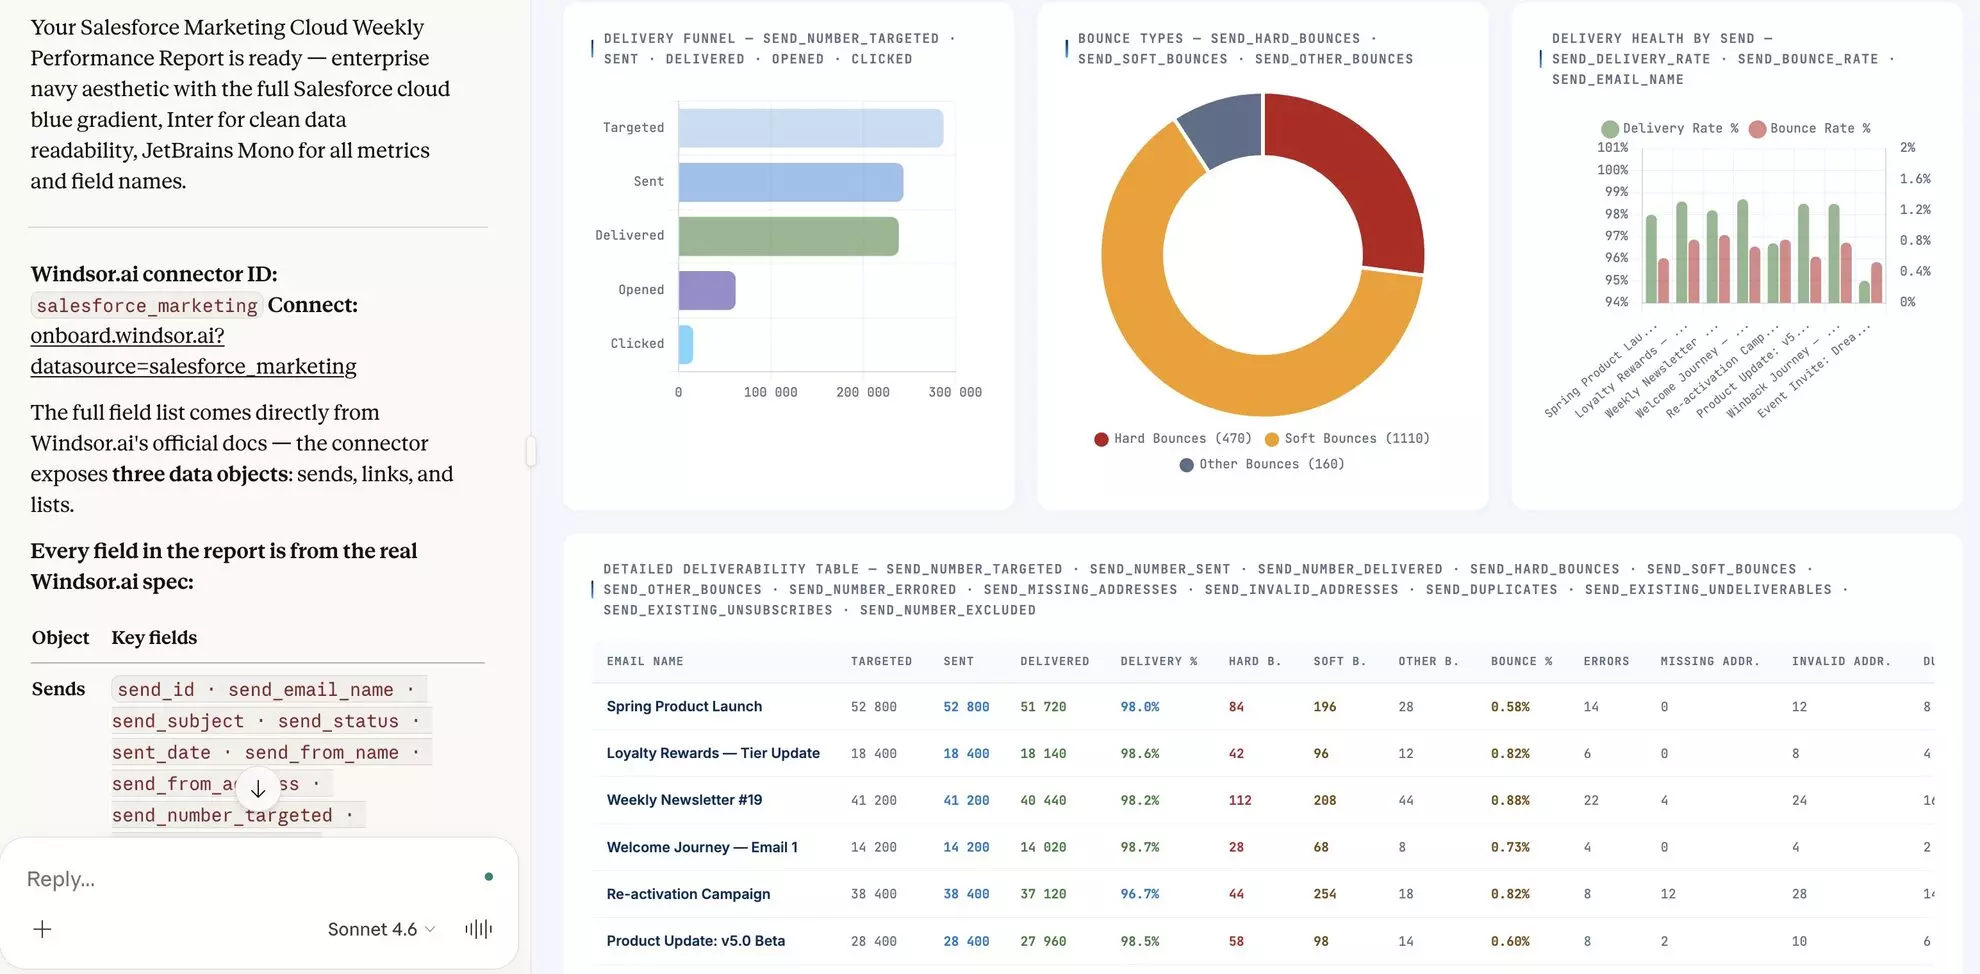Toggle the Bounce Rate % legend item

point(1809,129)
